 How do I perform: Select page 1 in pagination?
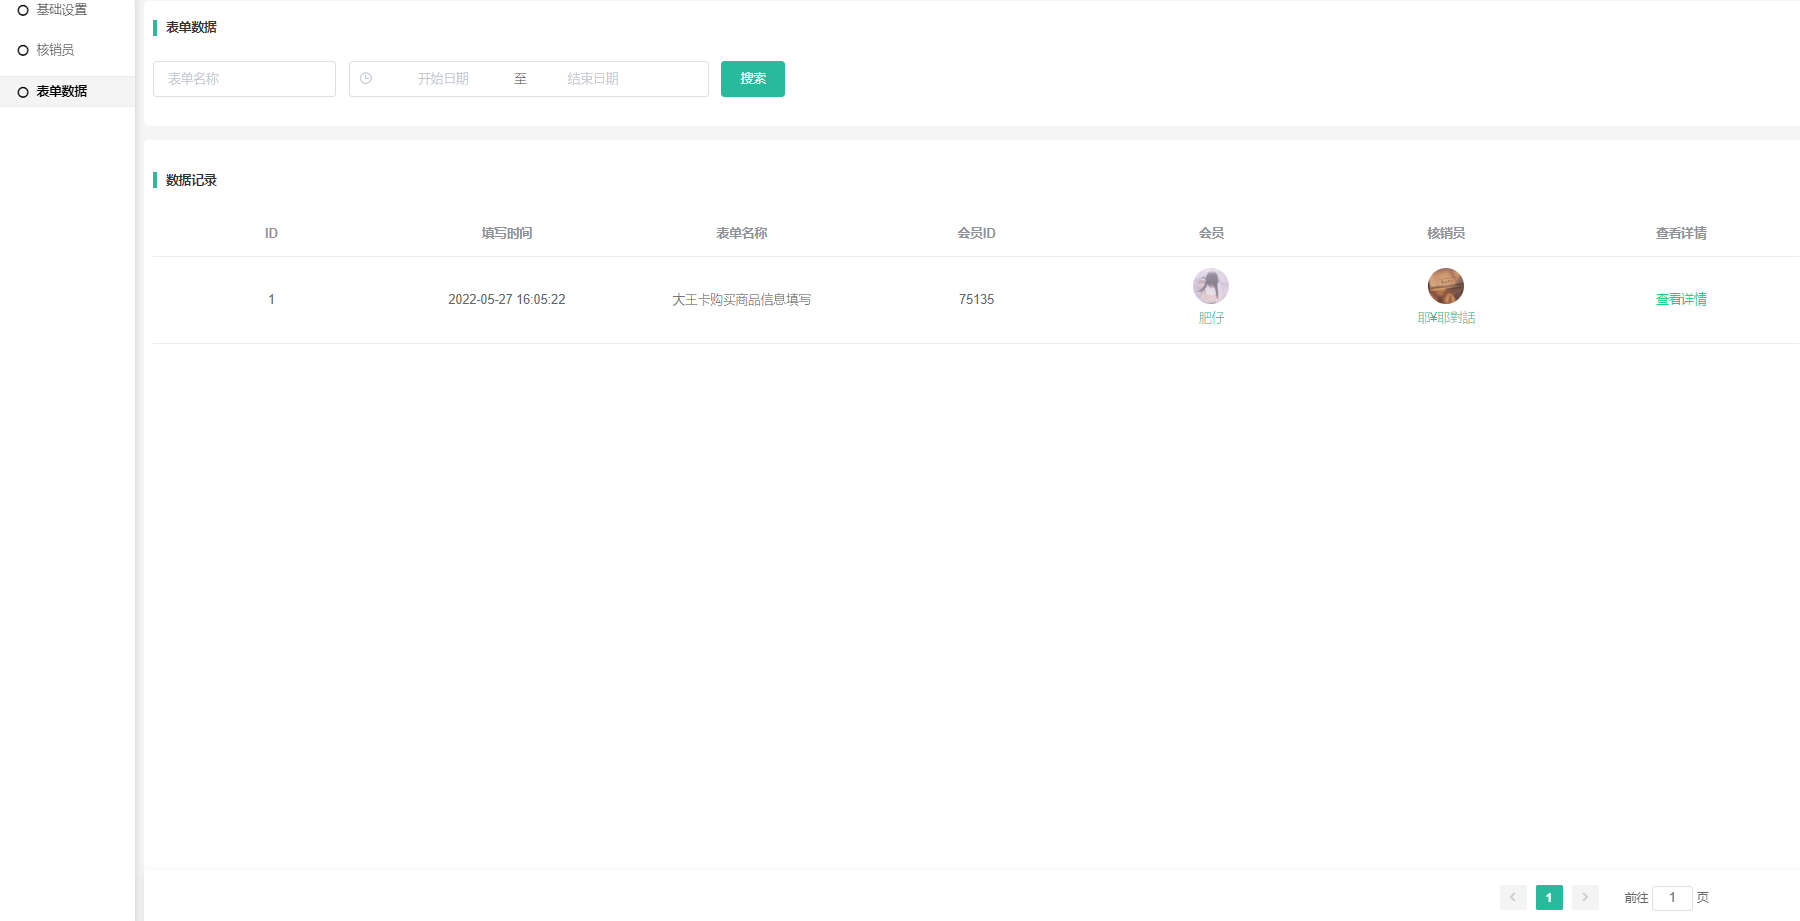(x=1549, y=897)
